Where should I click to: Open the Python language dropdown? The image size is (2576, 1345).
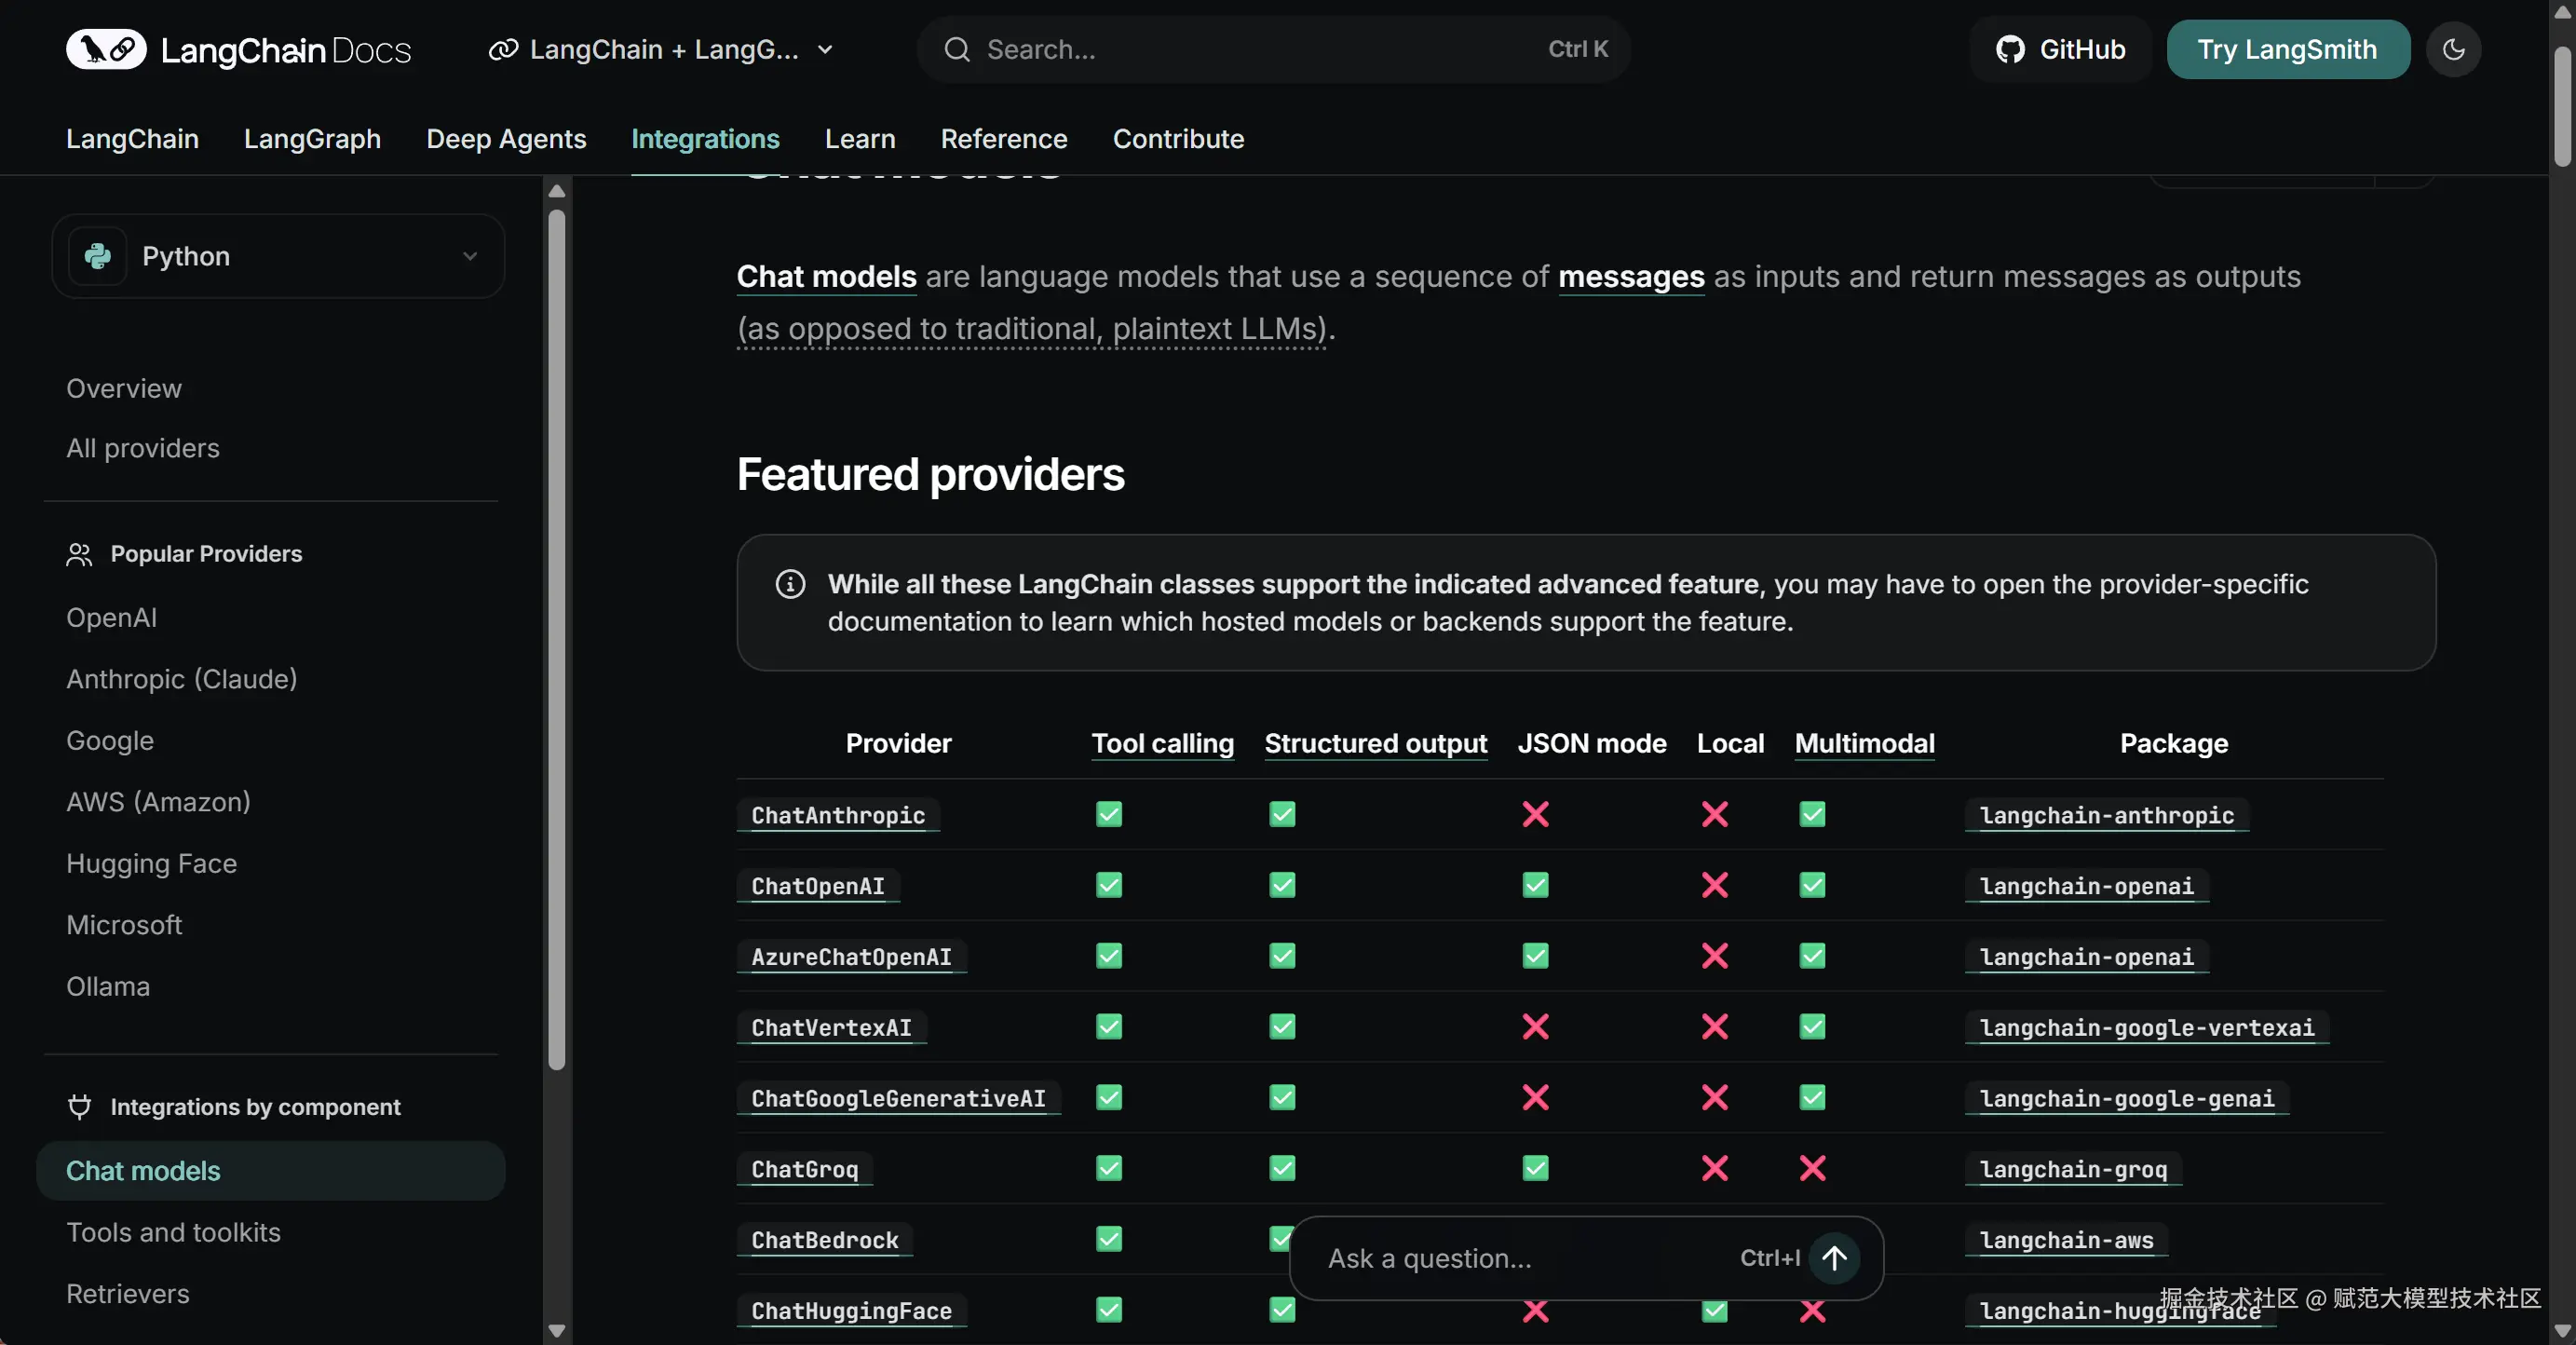pyautogui.click(x=469, y=256)
